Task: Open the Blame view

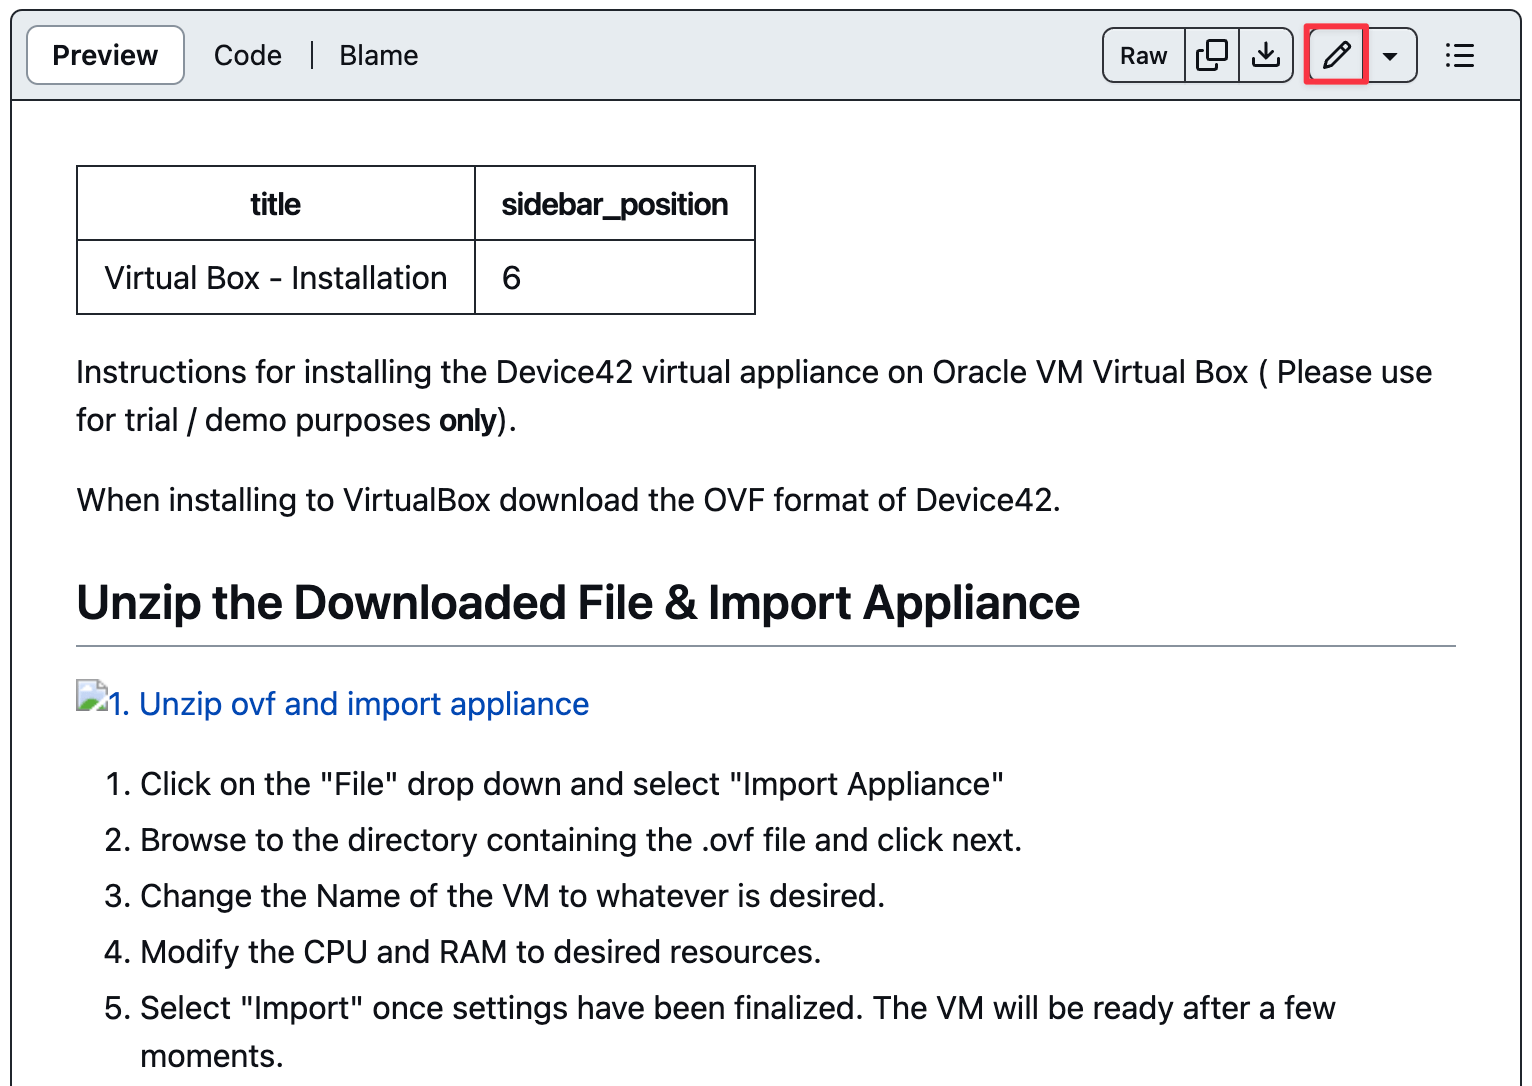Action: click(378, 55)
